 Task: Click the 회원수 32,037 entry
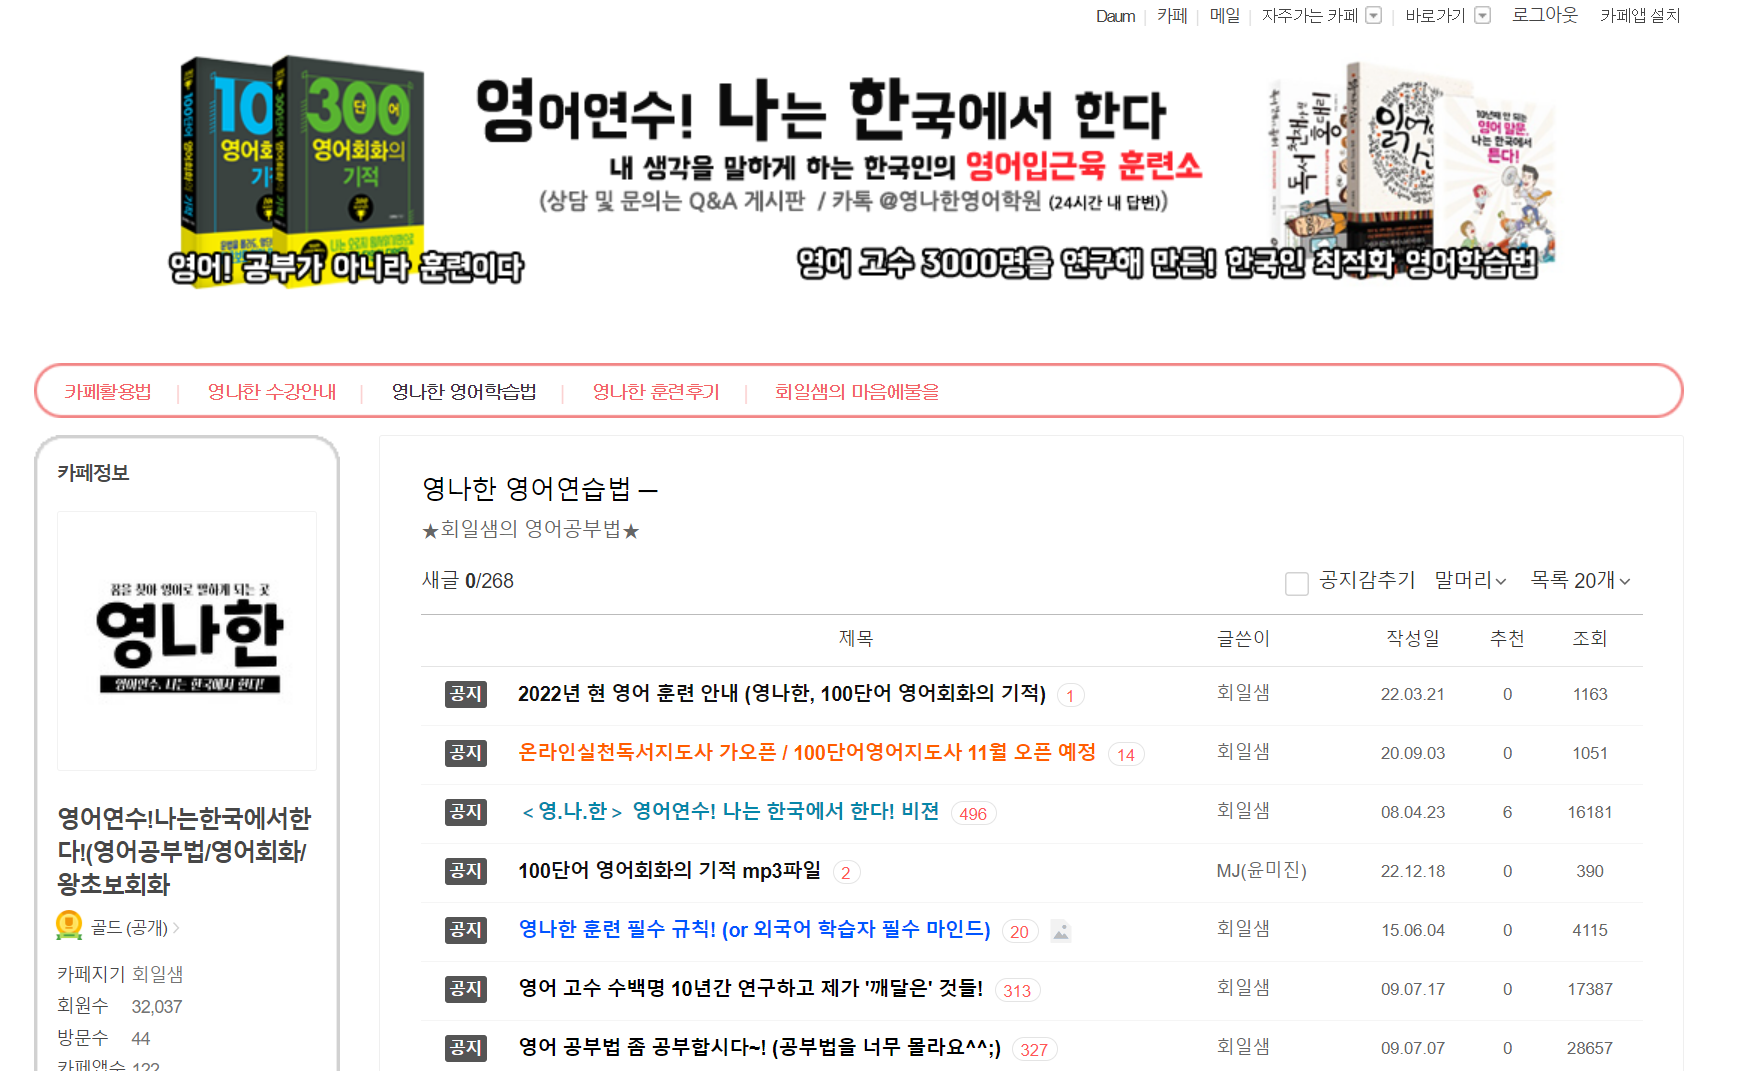click(x=119, y=1006)
